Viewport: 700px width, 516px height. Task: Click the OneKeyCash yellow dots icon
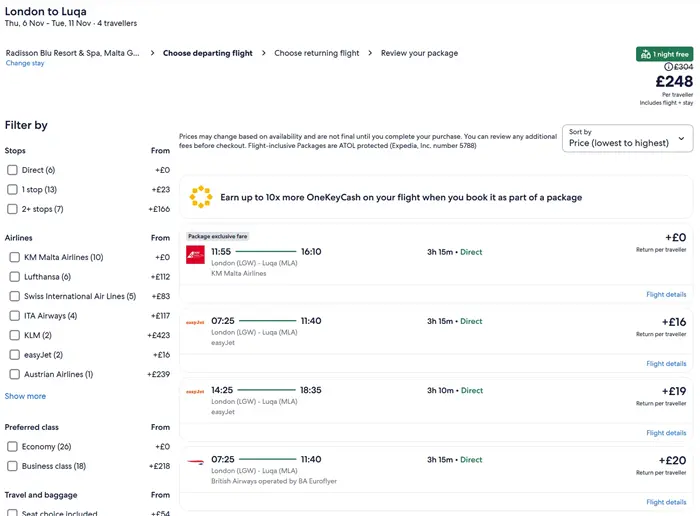(x=201, y=197)
